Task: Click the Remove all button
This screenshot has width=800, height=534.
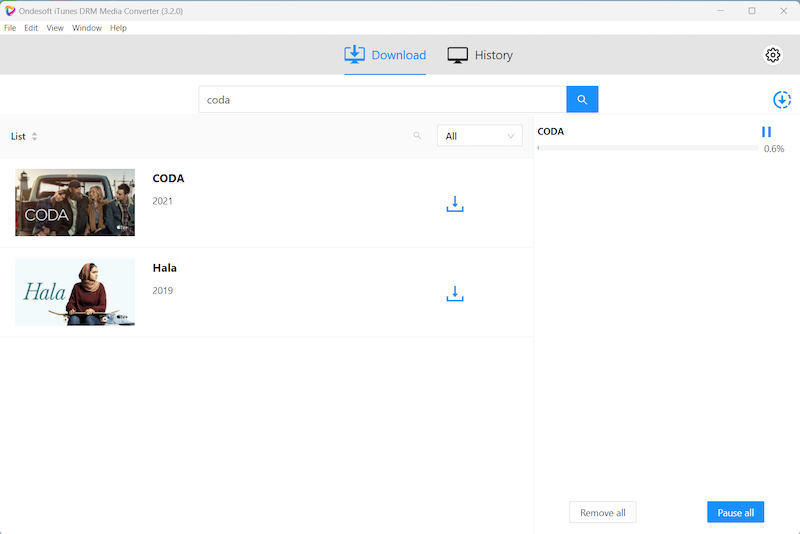Action: point(603,513)
